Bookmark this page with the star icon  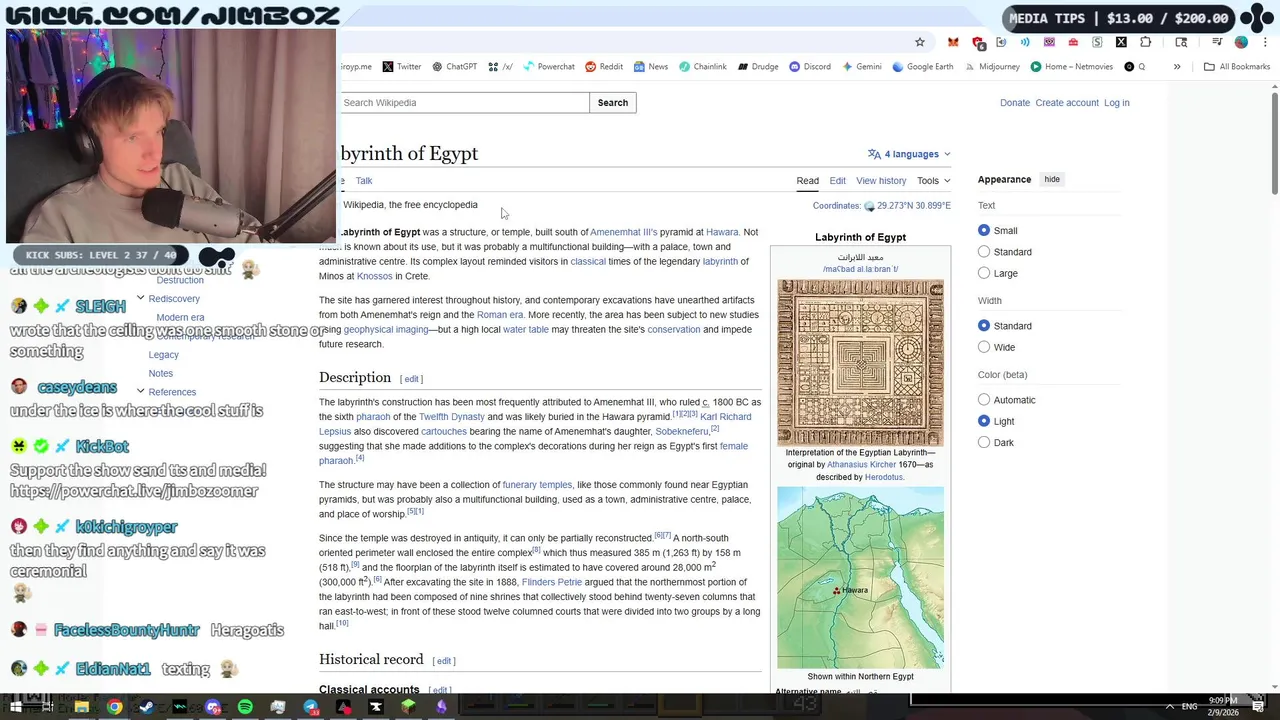(920, 42)
